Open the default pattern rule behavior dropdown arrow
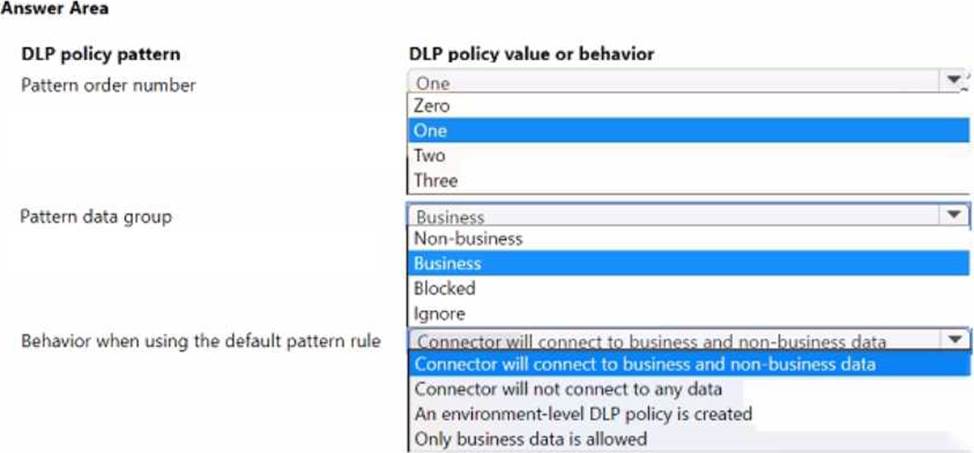 tap(954, 341)
